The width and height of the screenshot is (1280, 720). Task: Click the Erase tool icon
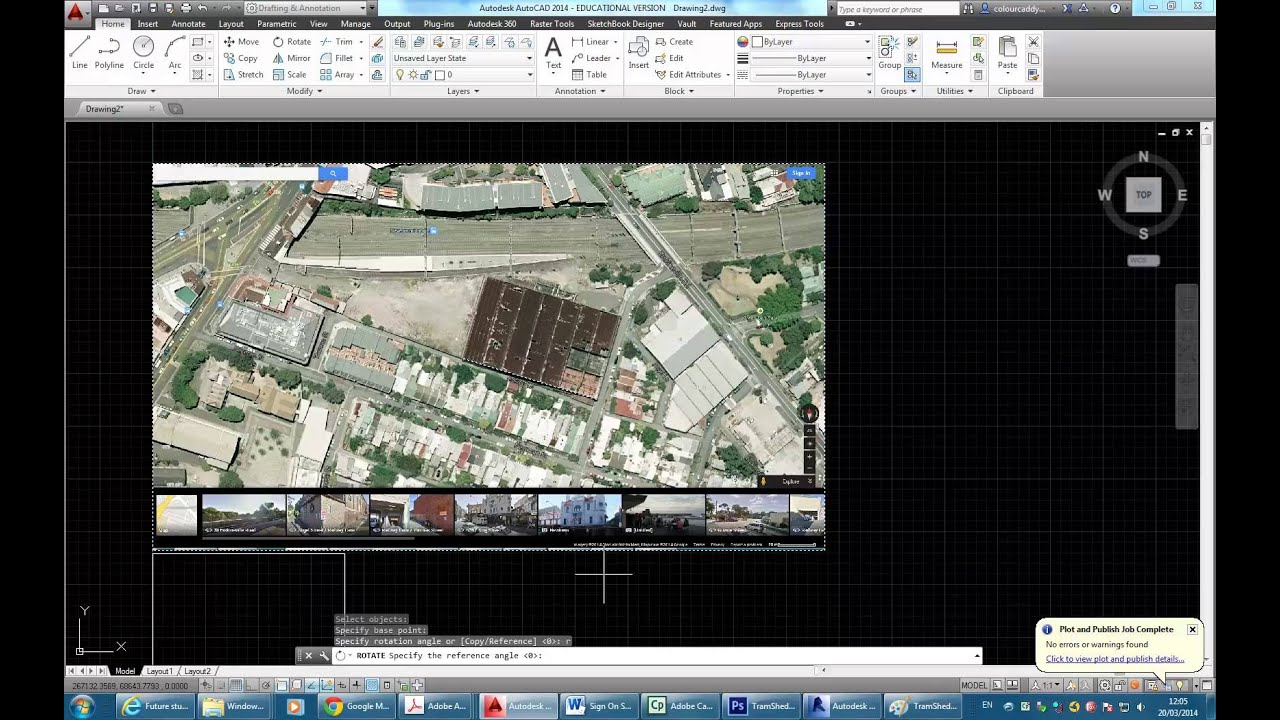377,42
